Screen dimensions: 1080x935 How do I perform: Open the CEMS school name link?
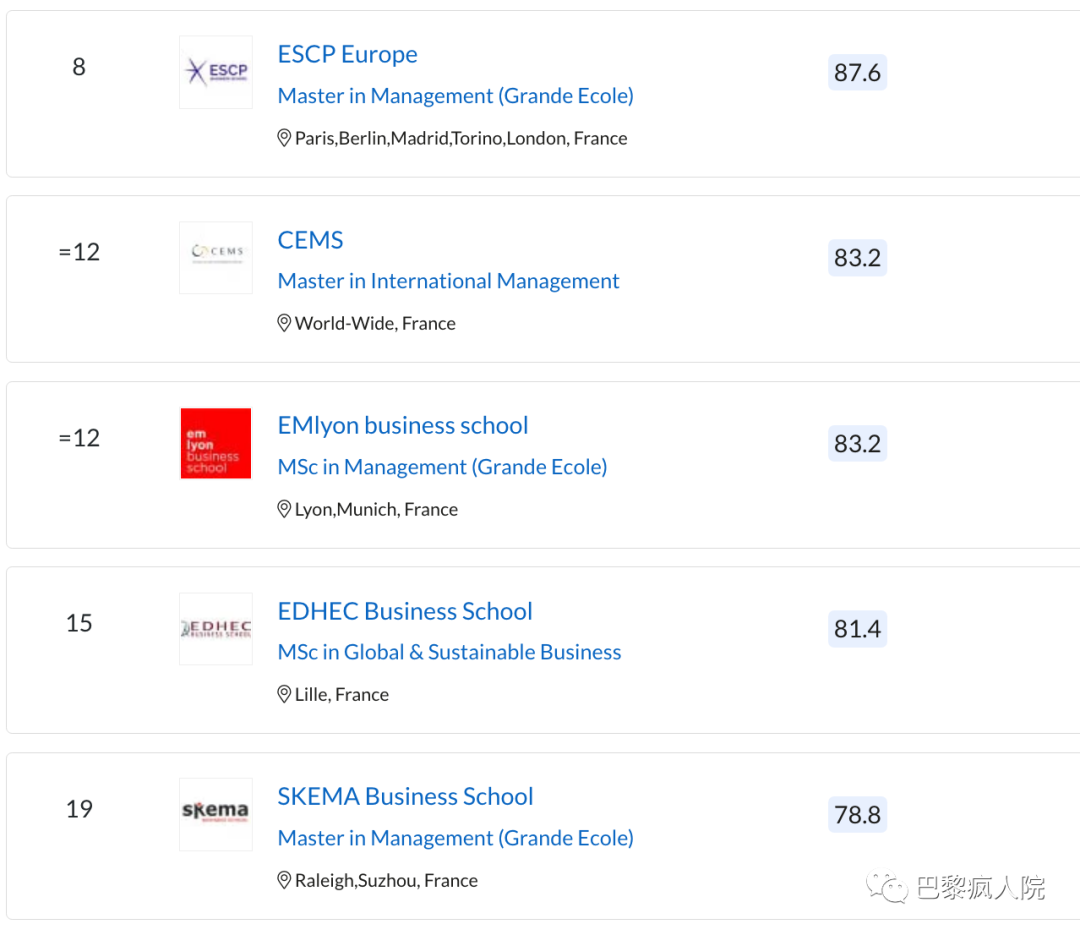pyautogui.click(x=310, y=240)
